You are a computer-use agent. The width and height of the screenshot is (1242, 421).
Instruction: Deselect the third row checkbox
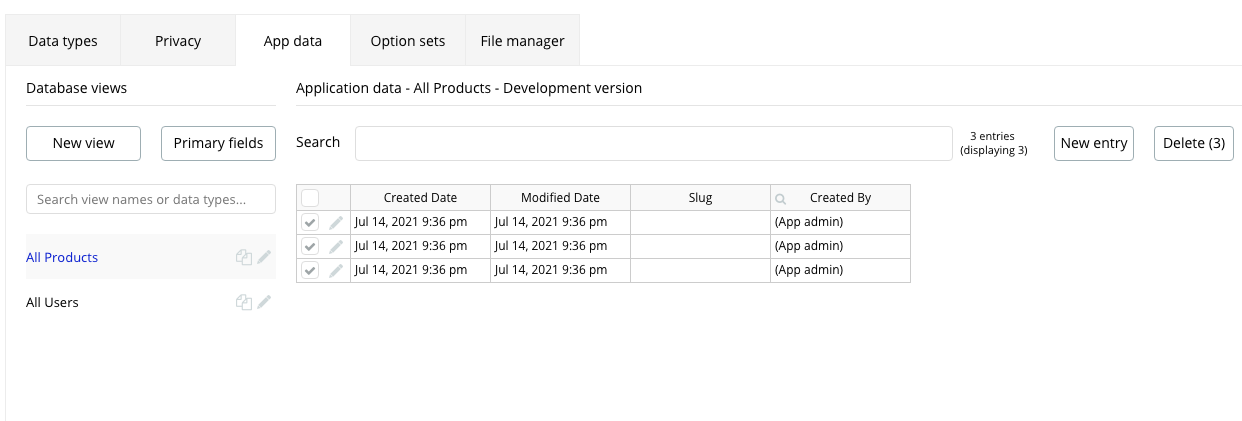310,270
